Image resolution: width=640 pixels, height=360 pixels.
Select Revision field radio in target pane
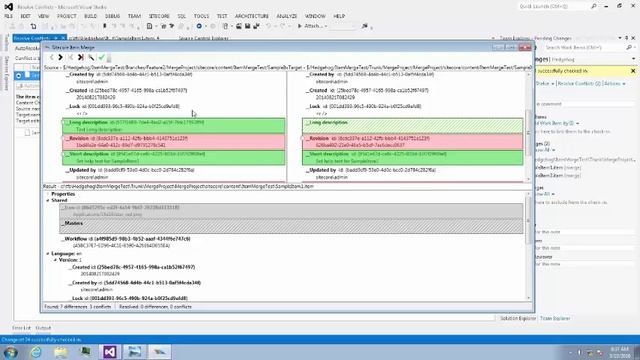pyautogui.click(x=303, y=138)
